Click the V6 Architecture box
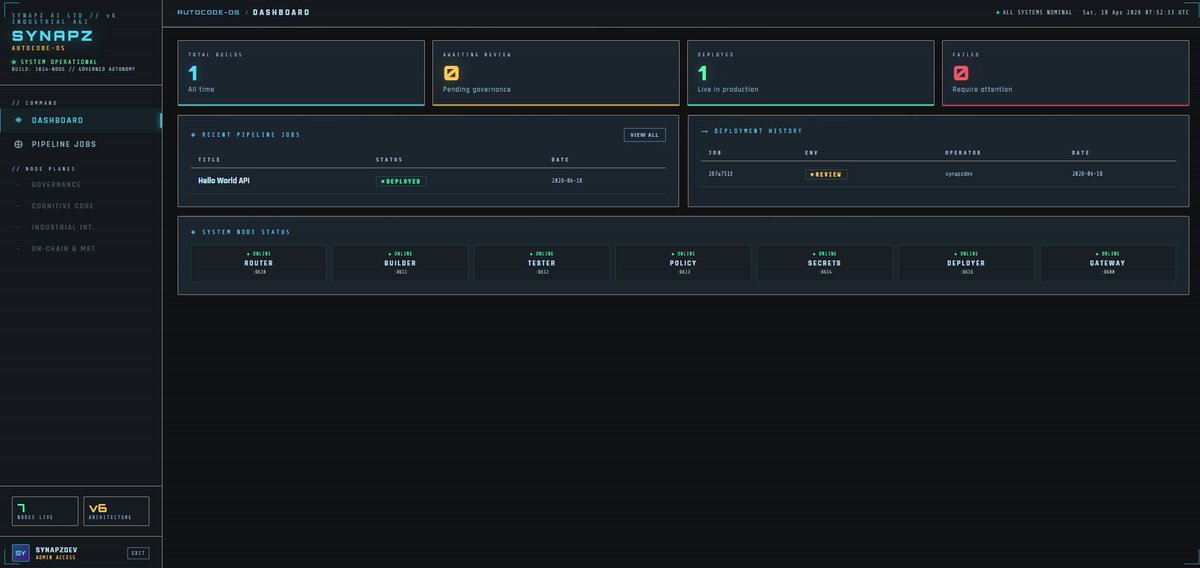Image resolution: width=1200 pixels, height=568 pixels. coord(116,511)
